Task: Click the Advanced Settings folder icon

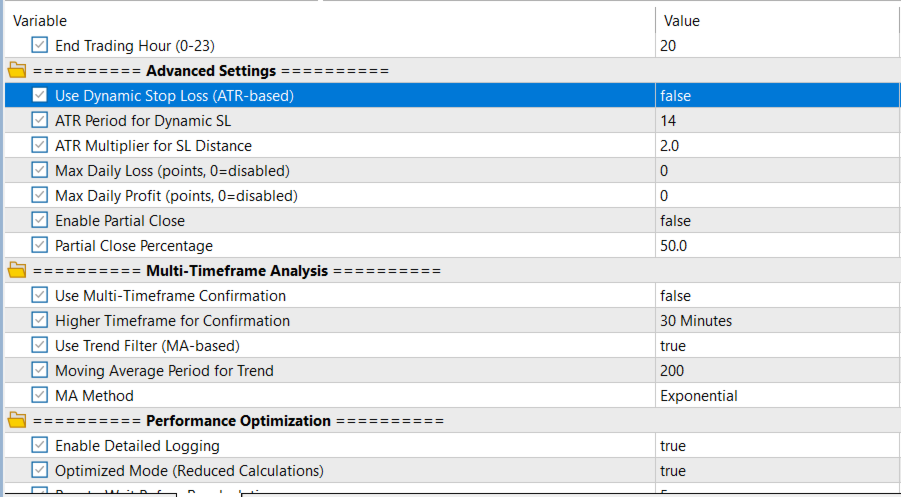Action: point(17,71)
